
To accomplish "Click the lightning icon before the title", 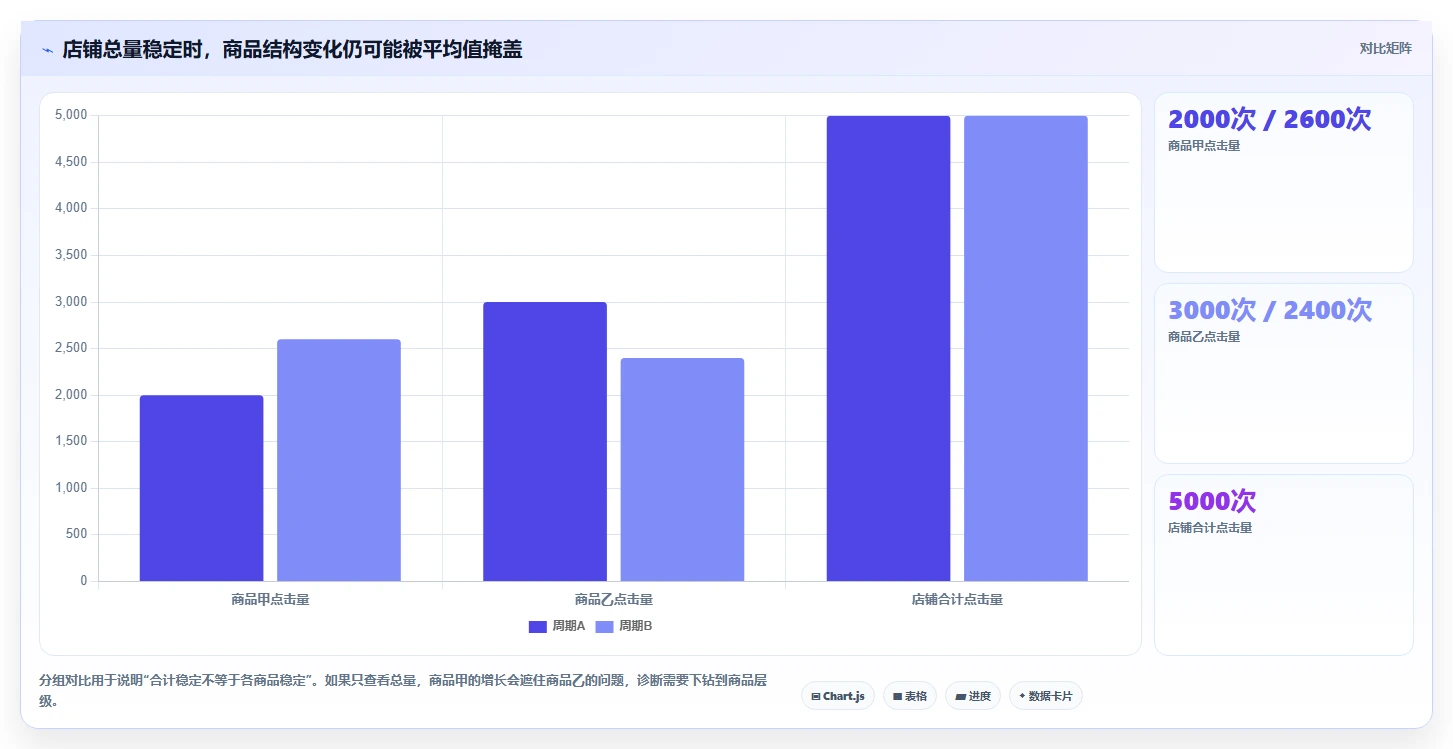I will [x=47, y=50].
